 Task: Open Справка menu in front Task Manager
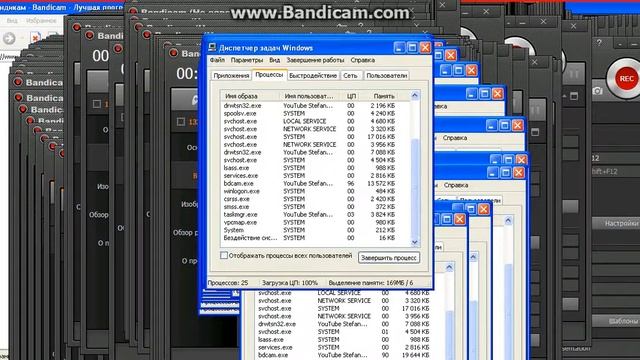[x=362, y=60]
